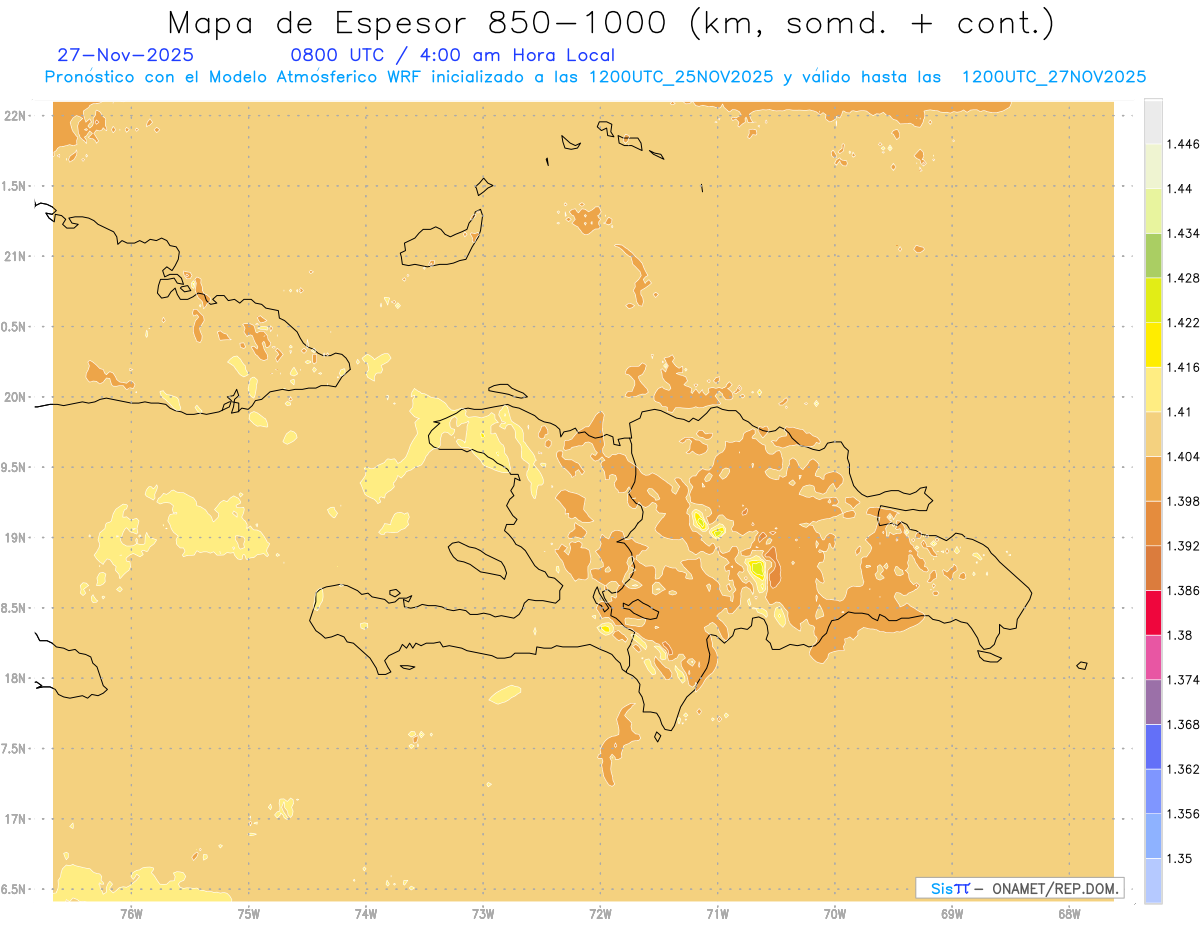Click the legend value 1.386

[x=1183, y=590]
